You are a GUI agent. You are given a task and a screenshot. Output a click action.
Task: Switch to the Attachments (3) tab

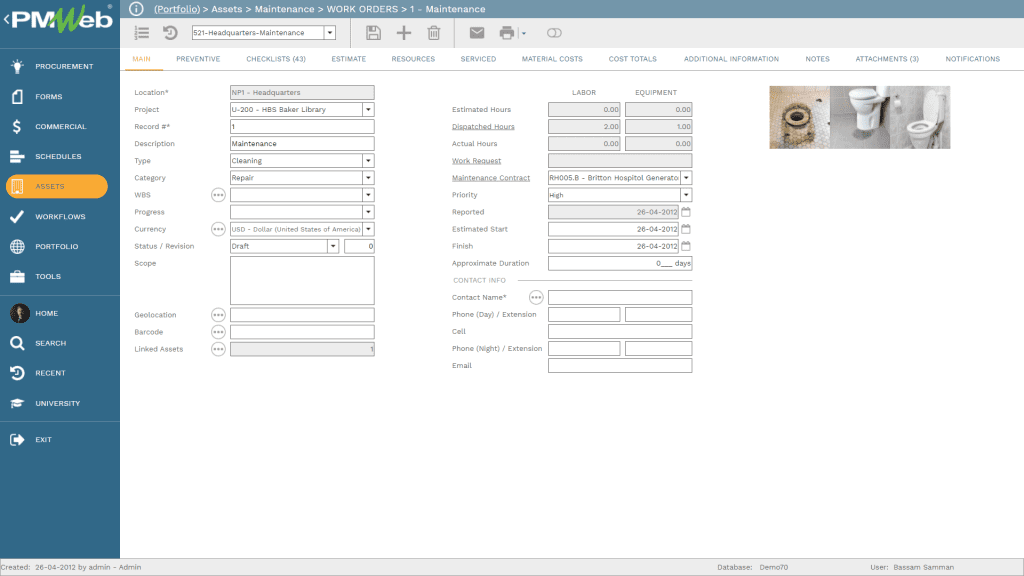click(x=887, y=59)
